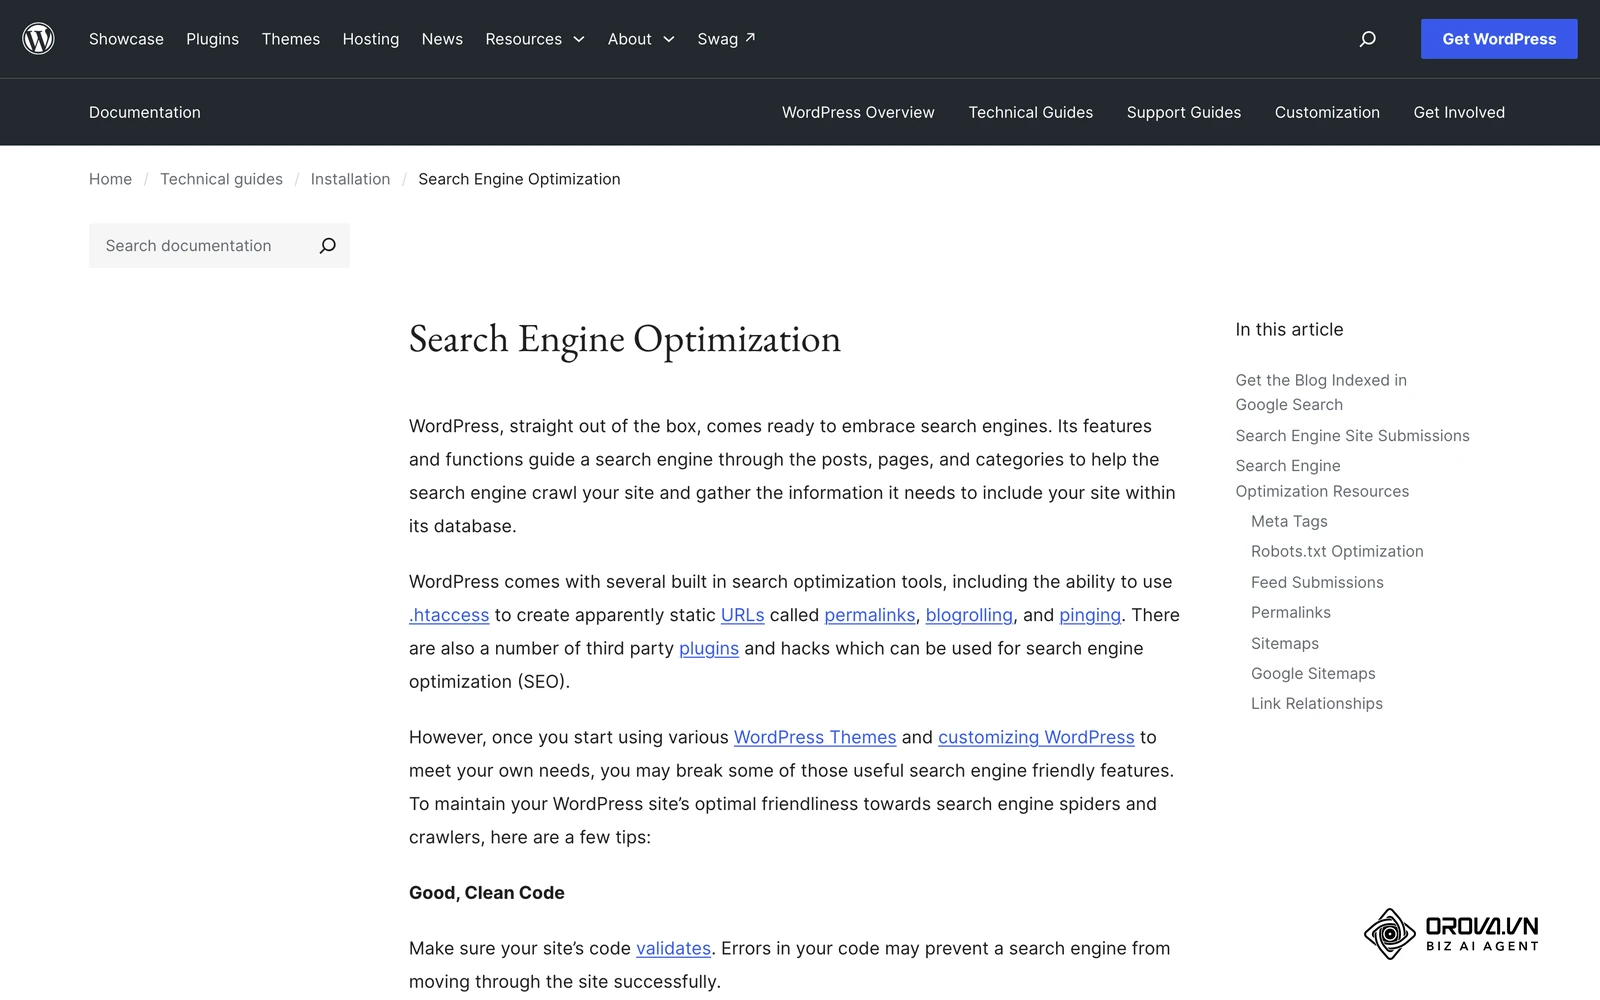
Task: Select the Technical Guides menu item
Action: tap(1030, 112)
